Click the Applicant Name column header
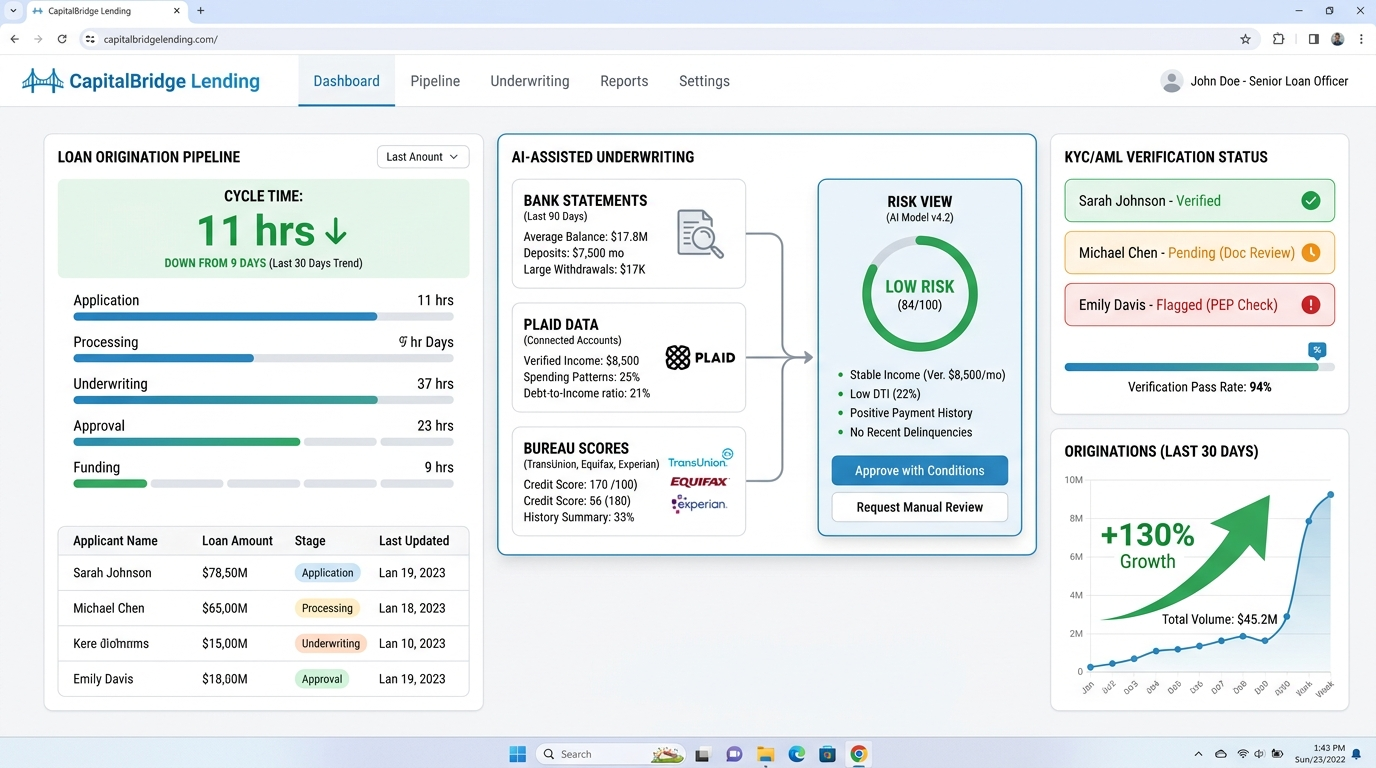 (115, 541)
